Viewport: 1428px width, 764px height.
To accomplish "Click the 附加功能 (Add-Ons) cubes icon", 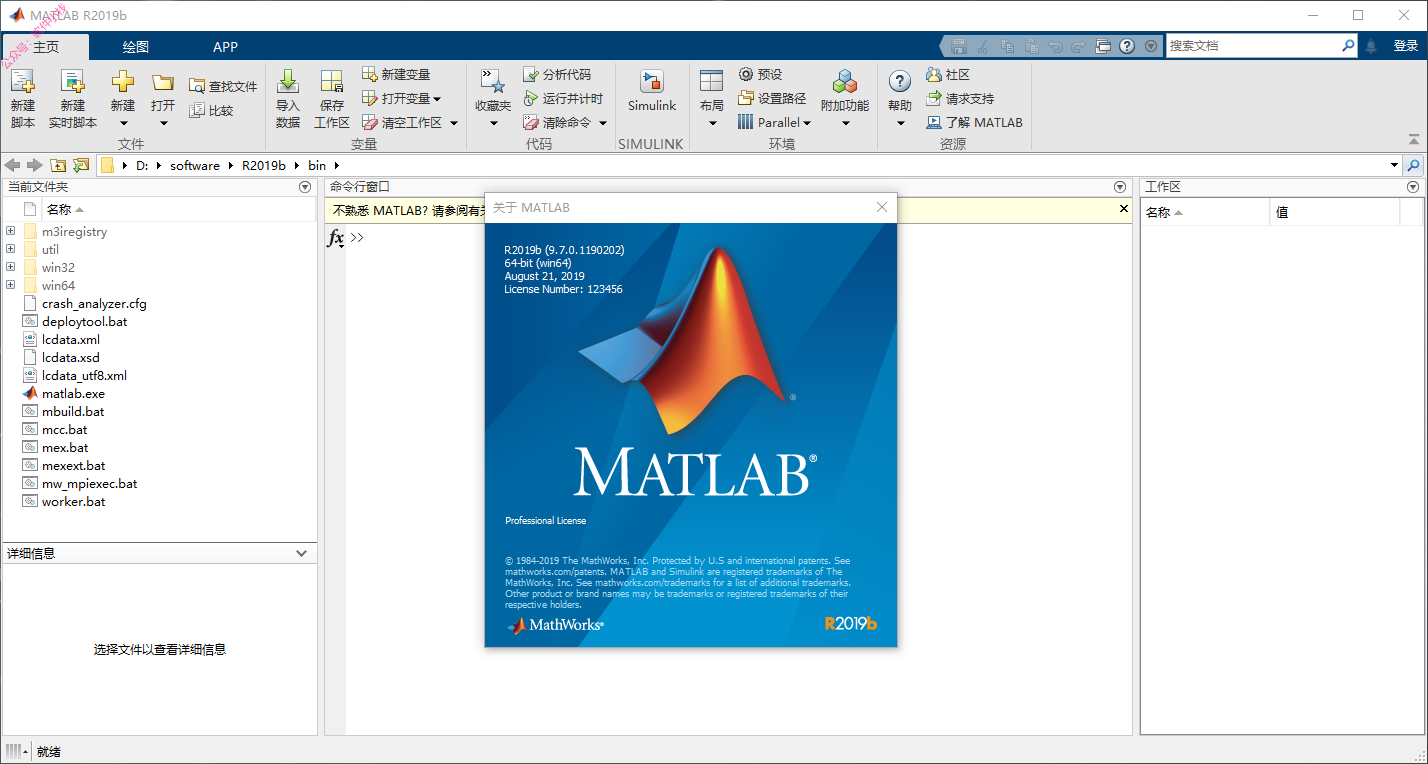I will 845,82.
